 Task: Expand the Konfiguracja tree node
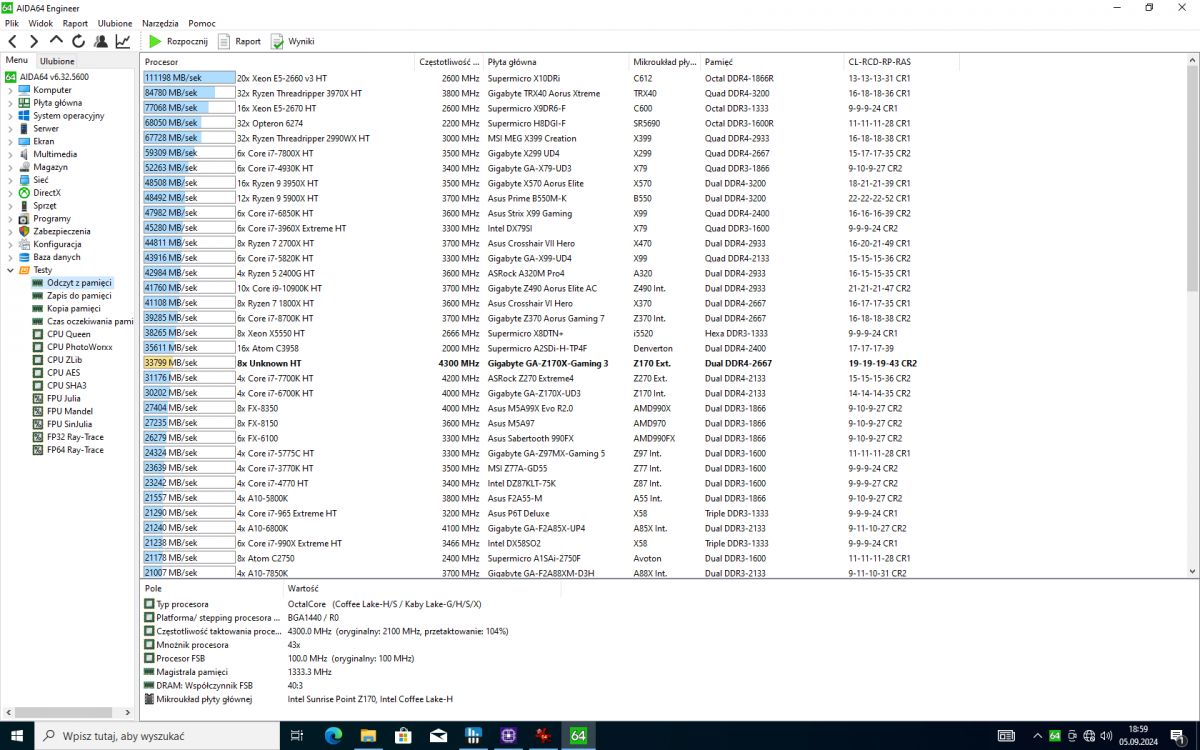(x=11, y=244)
